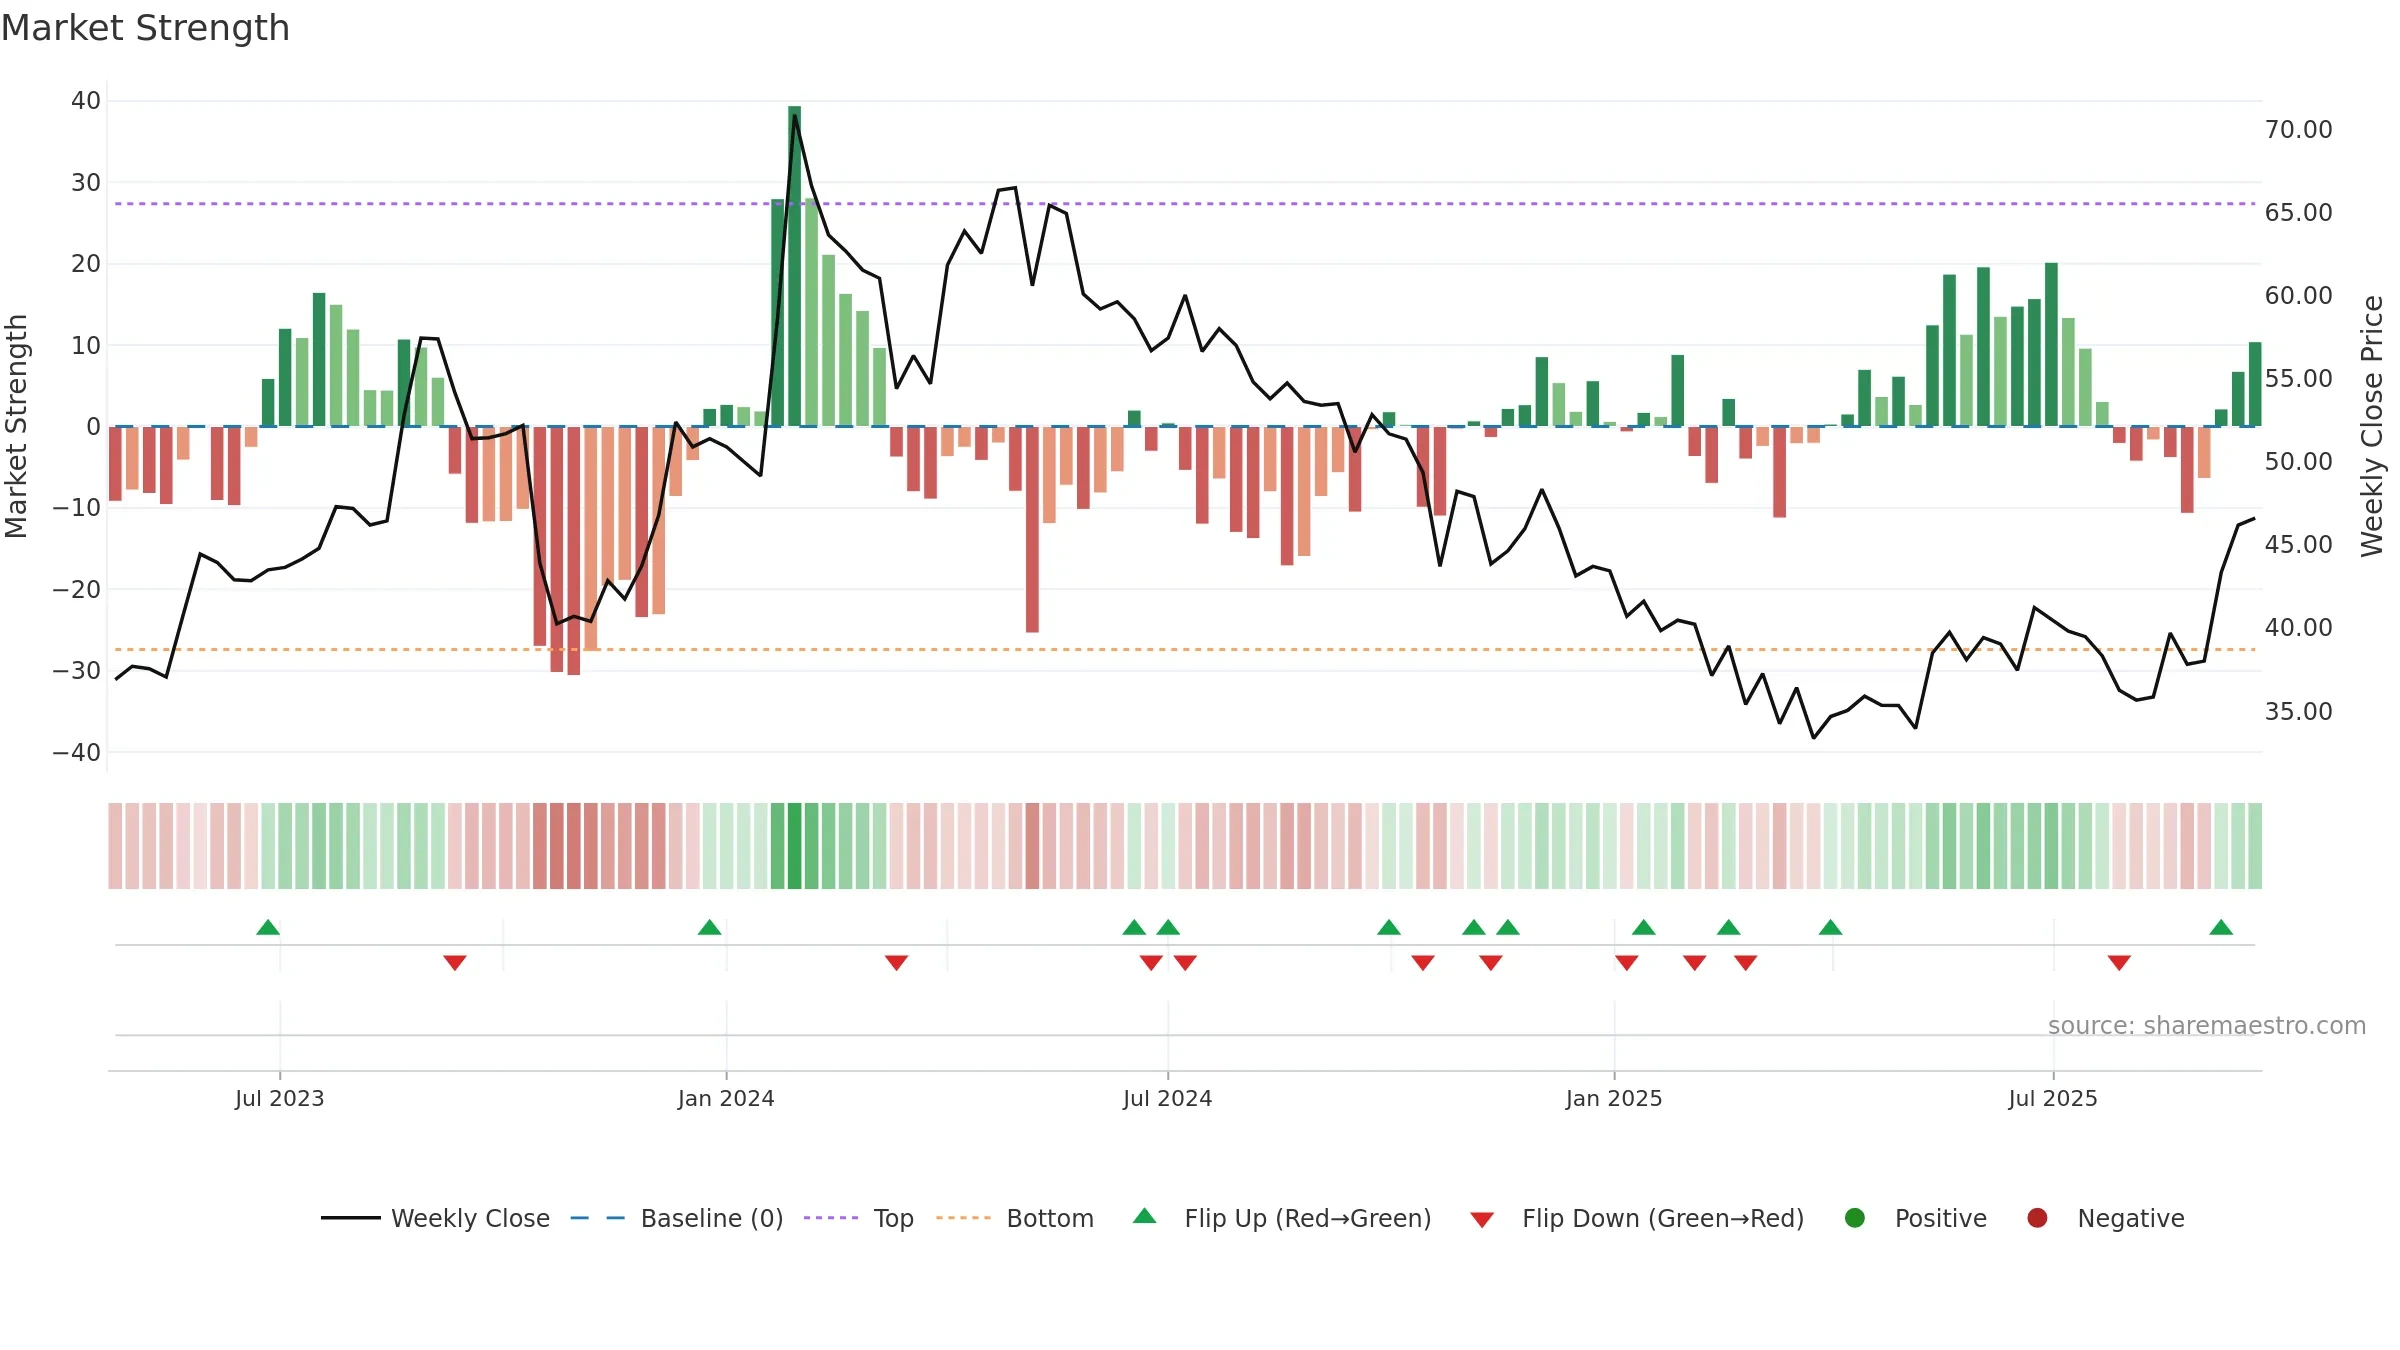Toggle the Bottom legend entry
The width and height of the screenshot is (2400, 1350).
pos(1015,1218)
